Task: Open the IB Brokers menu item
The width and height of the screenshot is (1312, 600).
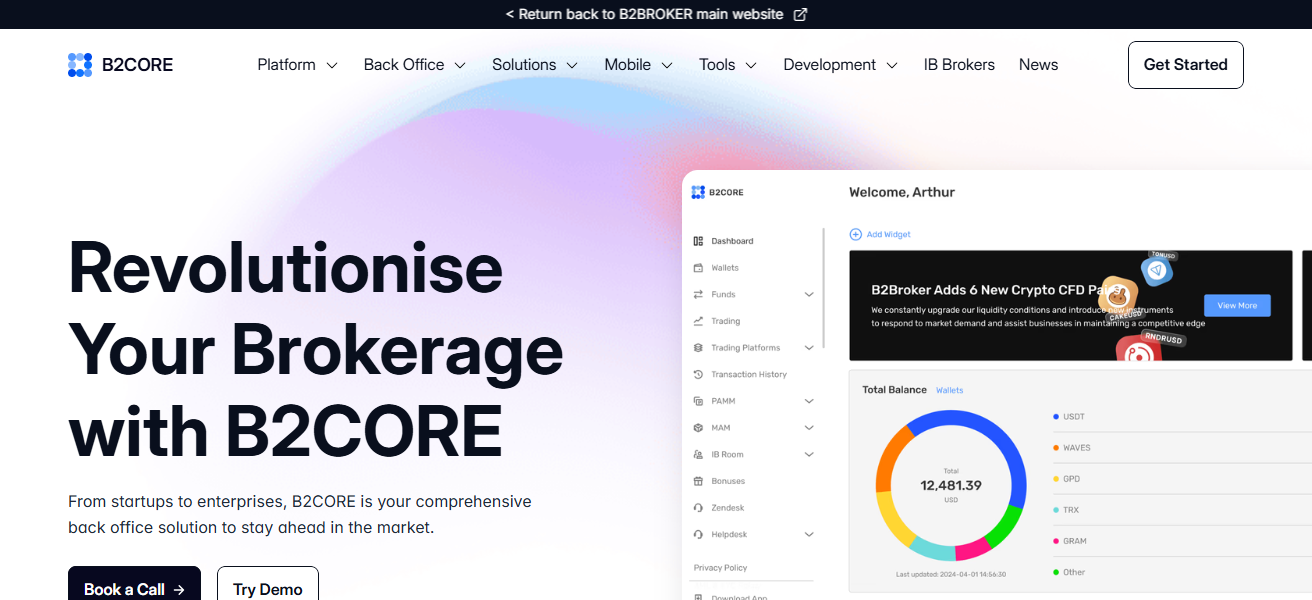Action: click(958, 64)
